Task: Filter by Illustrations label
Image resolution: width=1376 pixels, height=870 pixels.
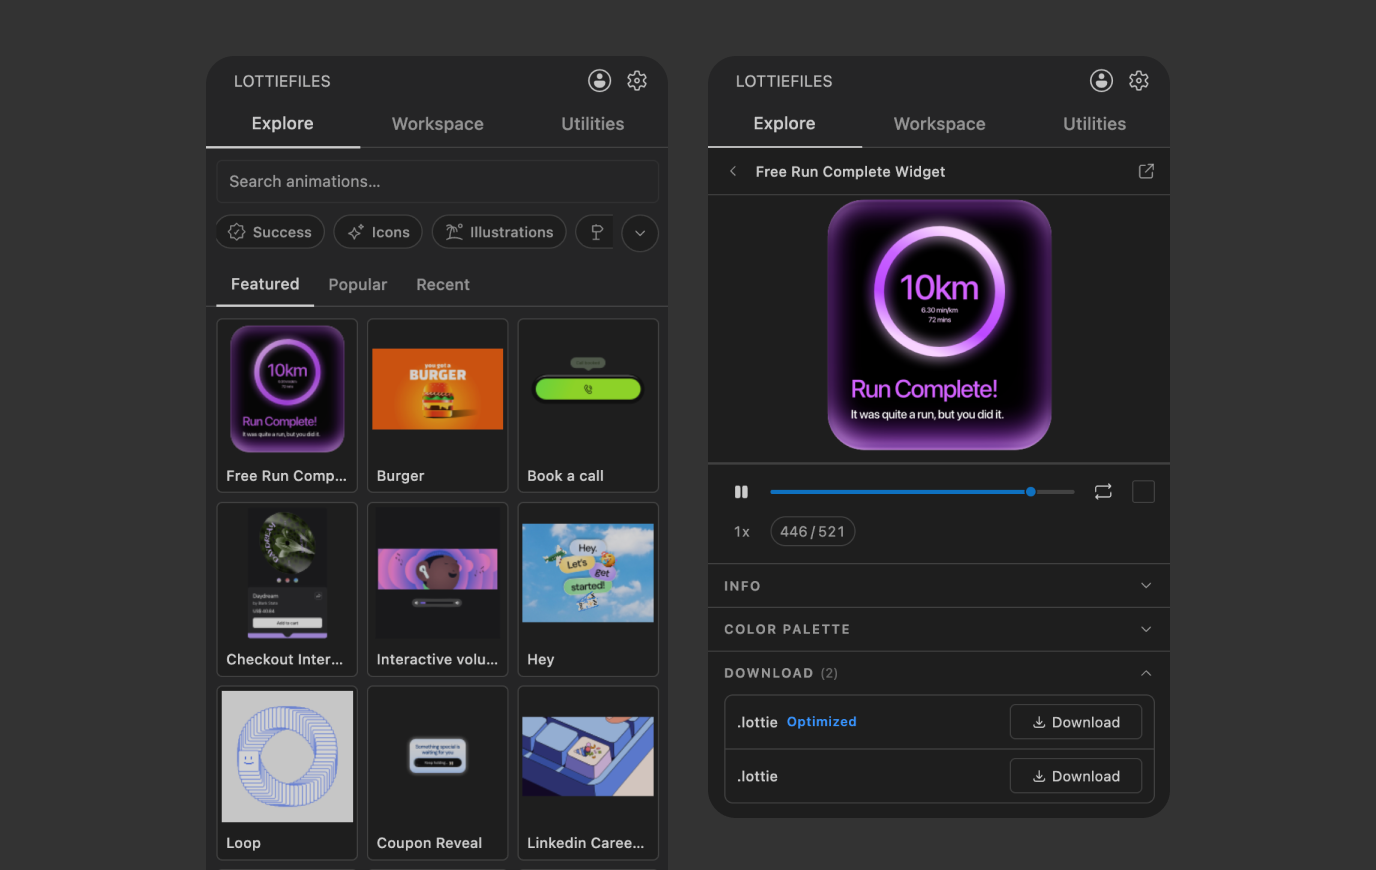Action: click(x=511, y=232)
